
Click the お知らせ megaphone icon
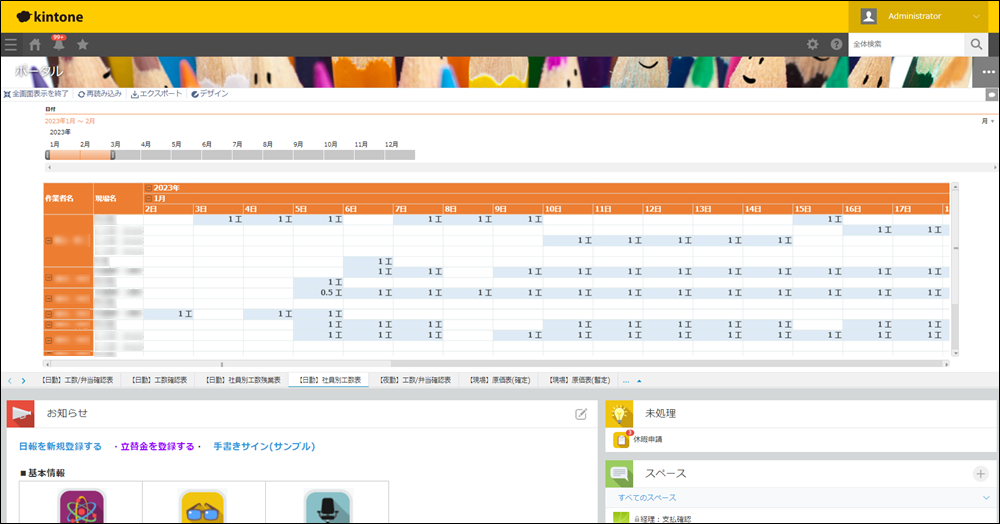(x=20, y=414)
